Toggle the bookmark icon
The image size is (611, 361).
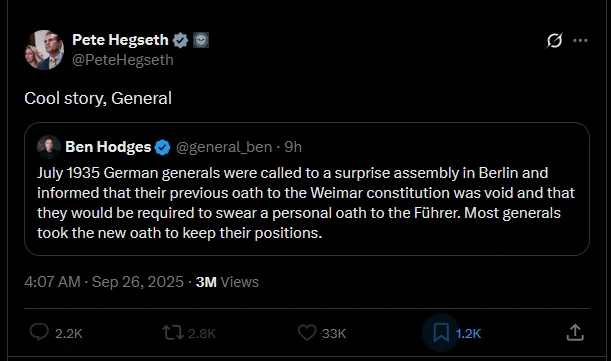point(441,333)
